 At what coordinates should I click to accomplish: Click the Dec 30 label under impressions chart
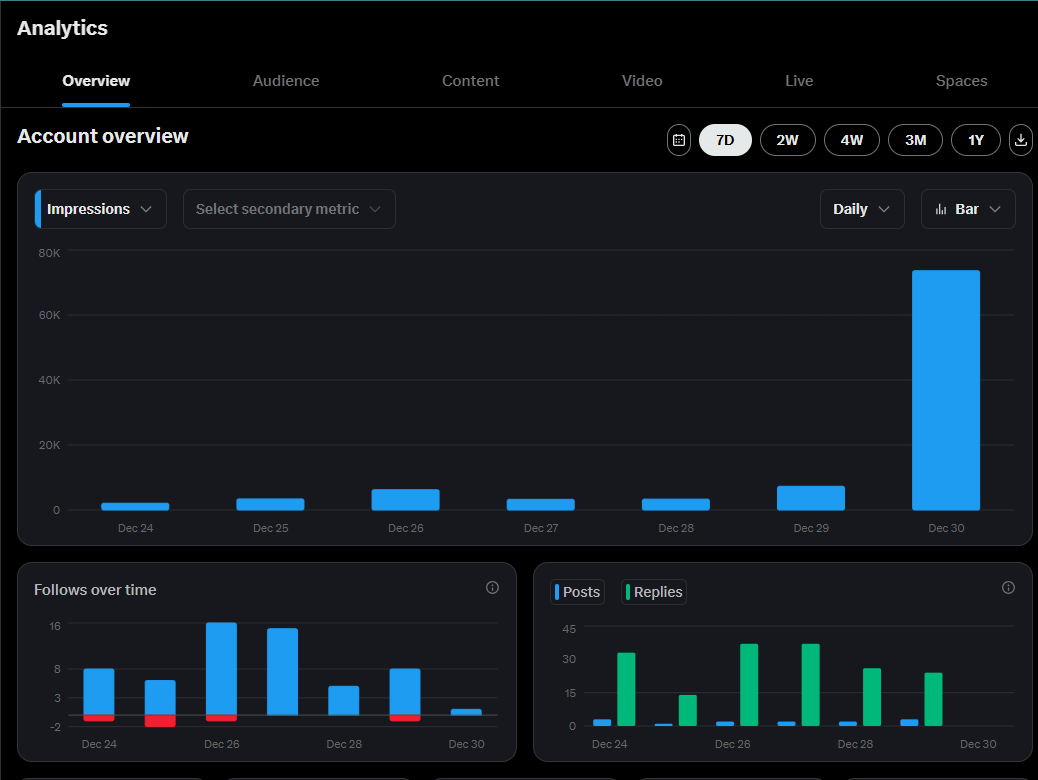(x=946, y=528)
